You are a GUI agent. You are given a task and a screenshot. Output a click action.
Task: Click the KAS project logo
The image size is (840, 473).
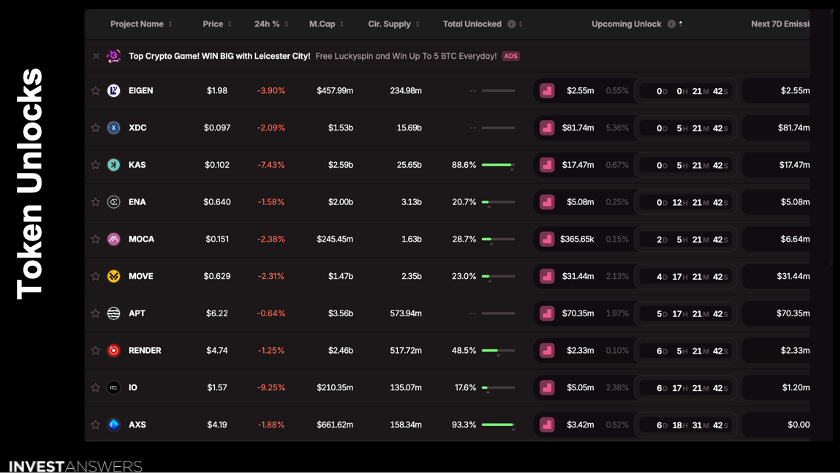coord(114,164)
